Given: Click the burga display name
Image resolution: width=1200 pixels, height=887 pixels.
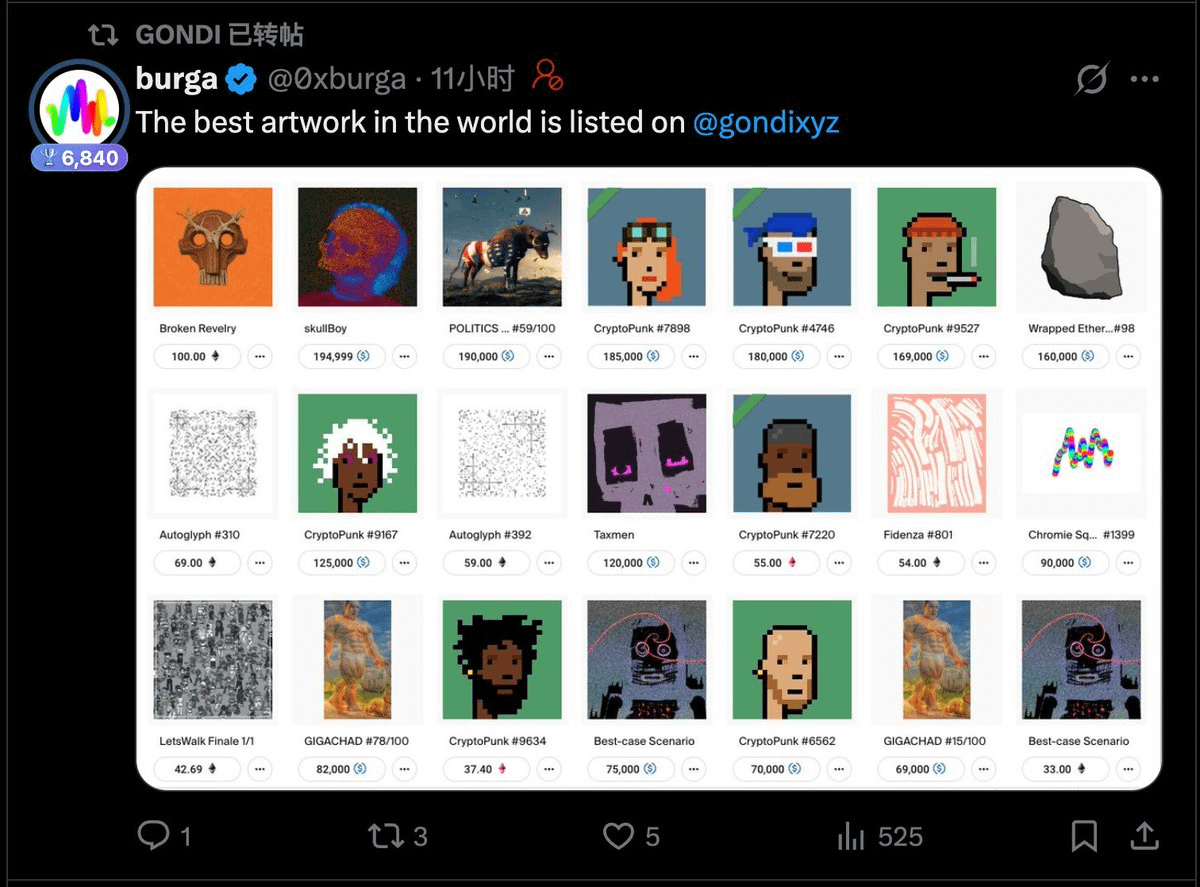Looking at the screenshot, I should point(176,78).
